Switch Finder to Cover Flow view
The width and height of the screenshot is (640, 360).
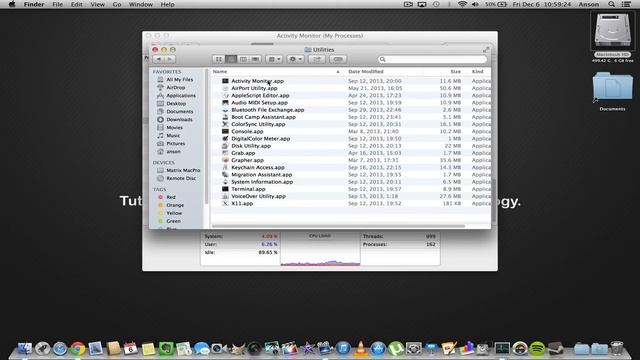click(x=256, y=59)
